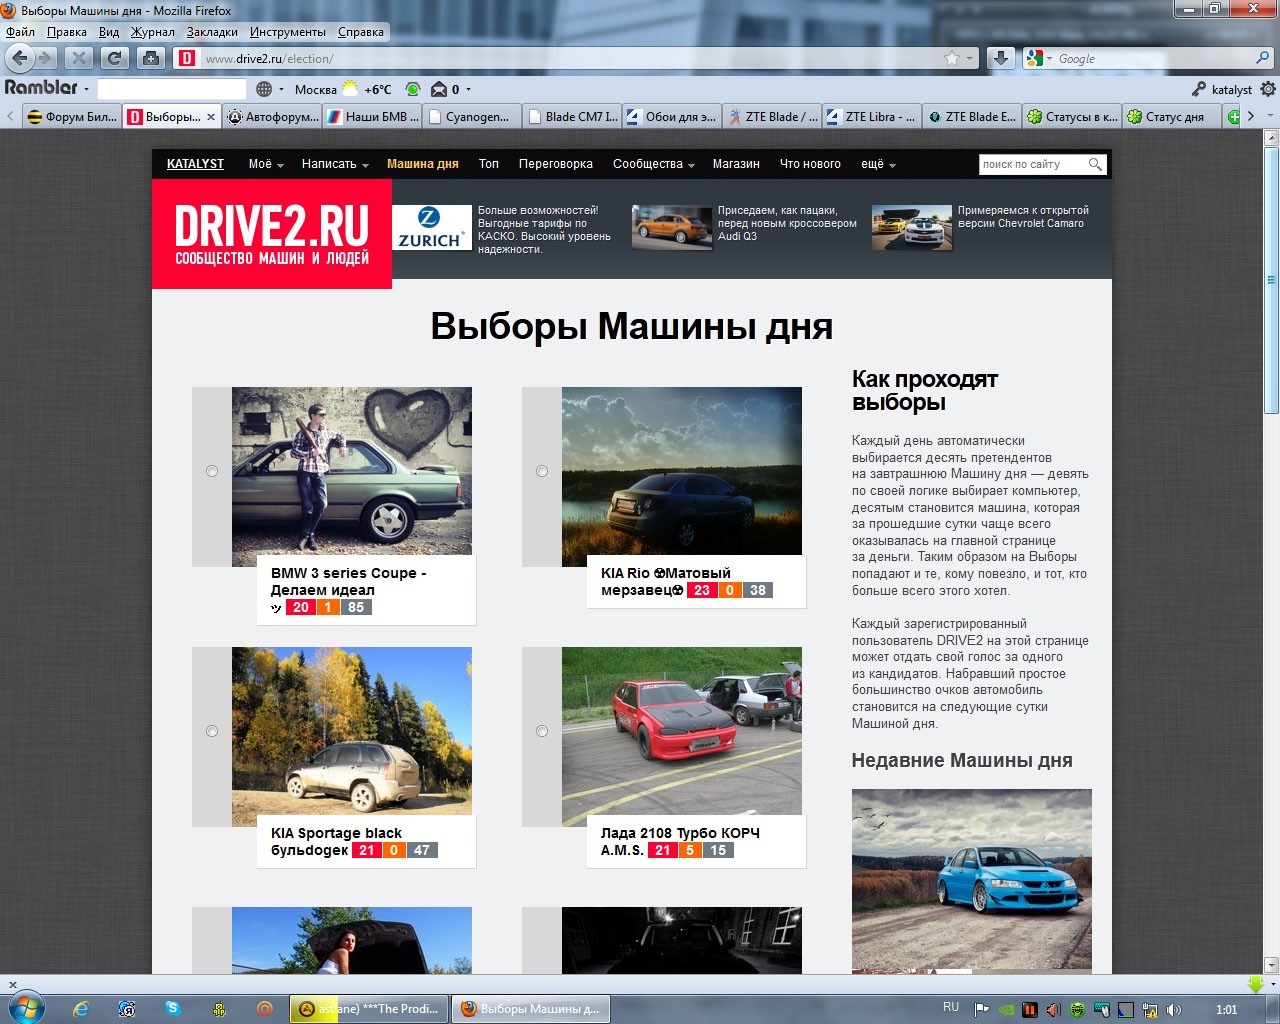
Task: Select radio button for KIA Sportage black бульдоgек
Action: (212, 731)
